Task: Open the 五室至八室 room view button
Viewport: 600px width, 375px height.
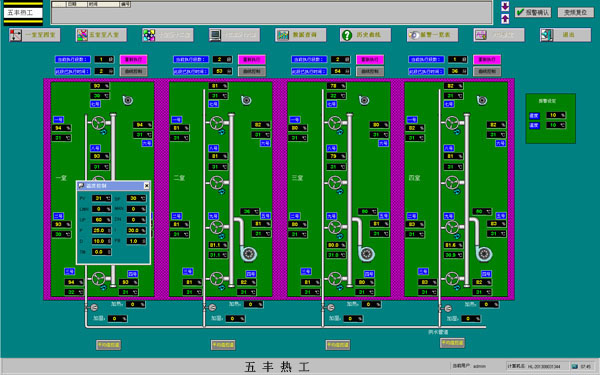Action: (101, 35)
